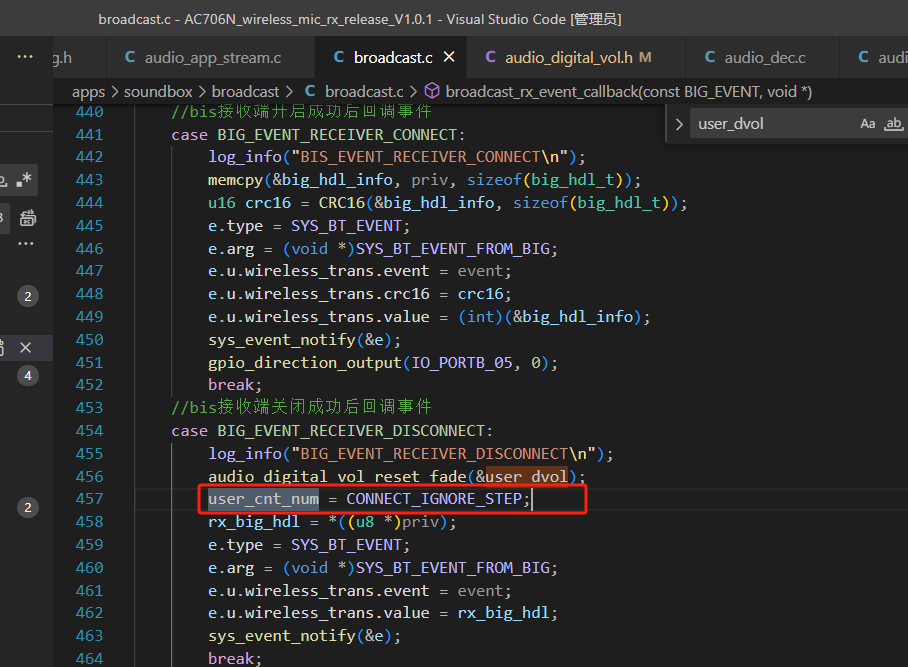Click the selected user_cnt_num variable

[x=263, y=499]
